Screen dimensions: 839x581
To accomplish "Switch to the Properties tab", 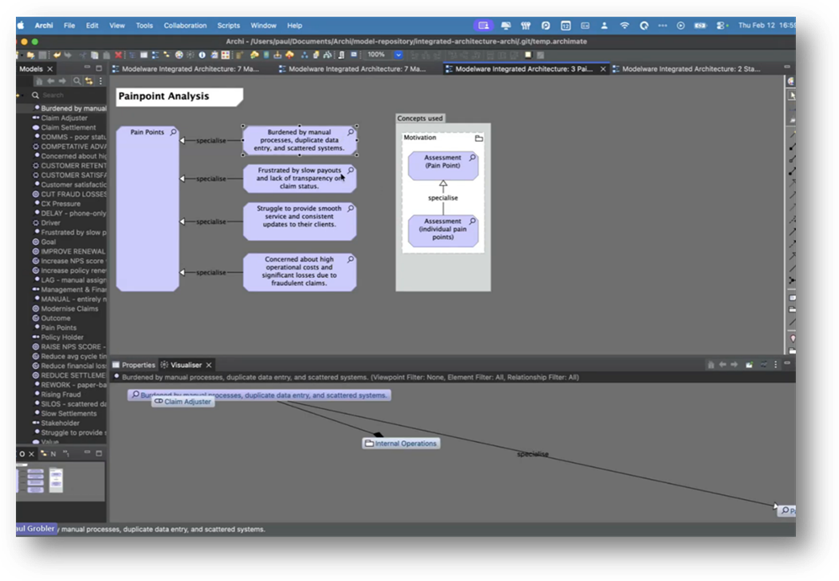I will point(133,365).
